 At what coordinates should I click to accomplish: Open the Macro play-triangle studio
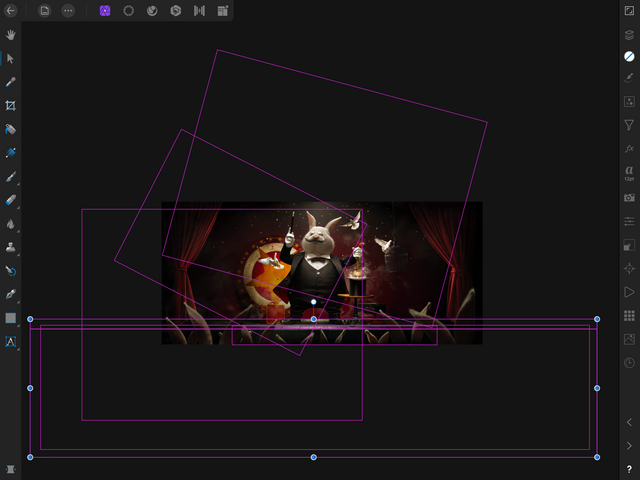(x=629, y=292)
